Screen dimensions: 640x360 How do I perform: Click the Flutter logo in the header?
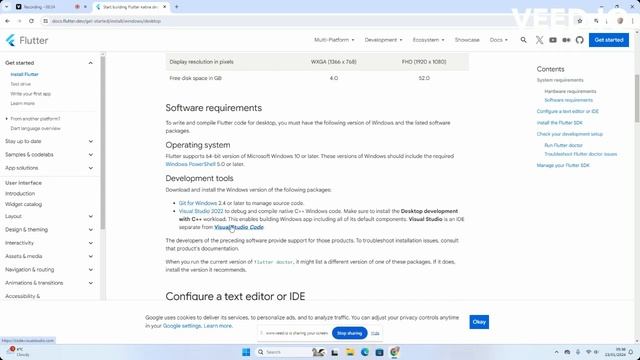click(27, 40)
